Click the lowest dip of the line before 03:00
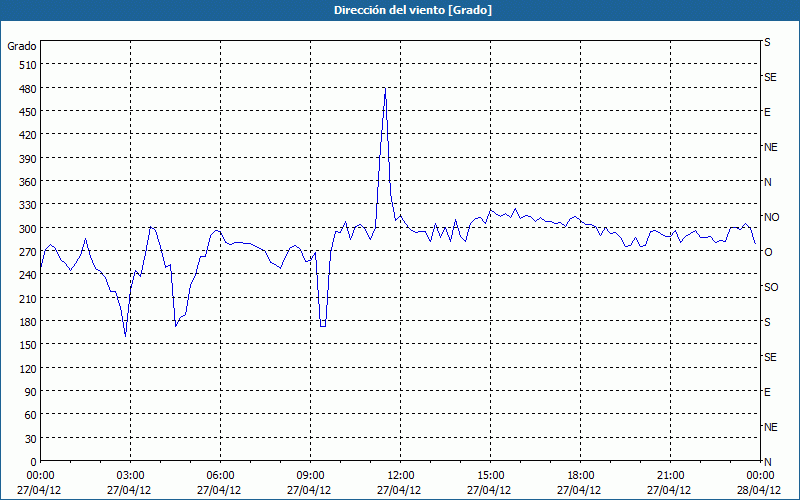 point(126,336)
